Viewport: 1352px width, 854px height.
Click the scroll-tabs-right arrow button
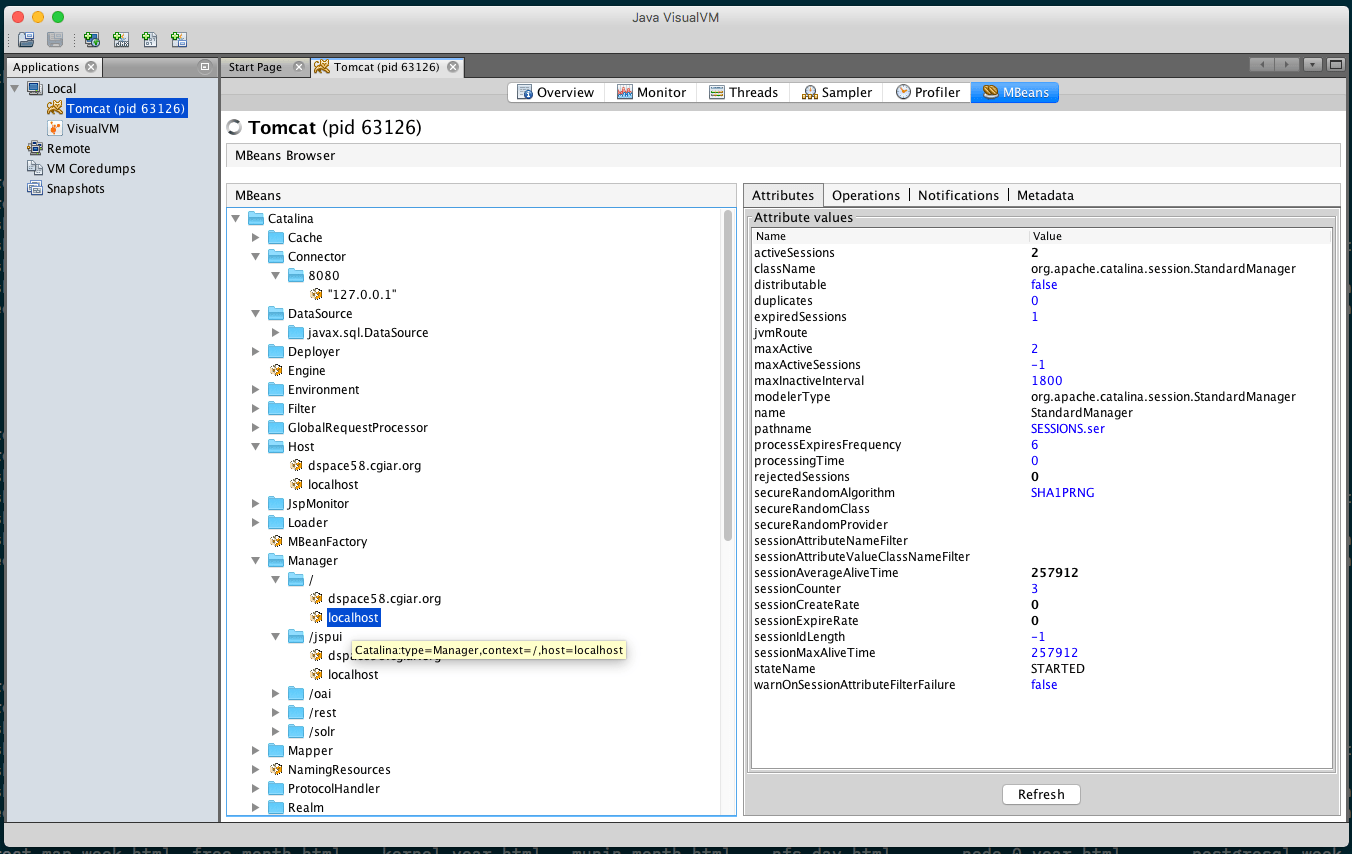pyautogui.click(x=1287, y=65)
